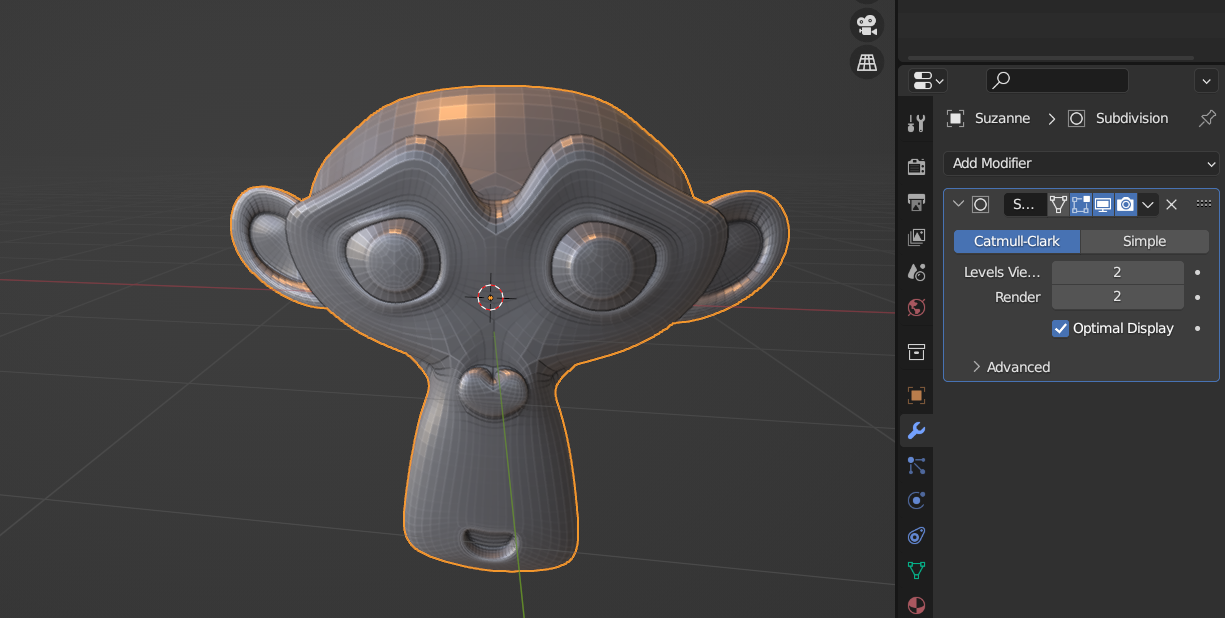The height and width of the screenshot is (618, 1225).
Task: Open the Tool properties tab
Action: (916, 123)
